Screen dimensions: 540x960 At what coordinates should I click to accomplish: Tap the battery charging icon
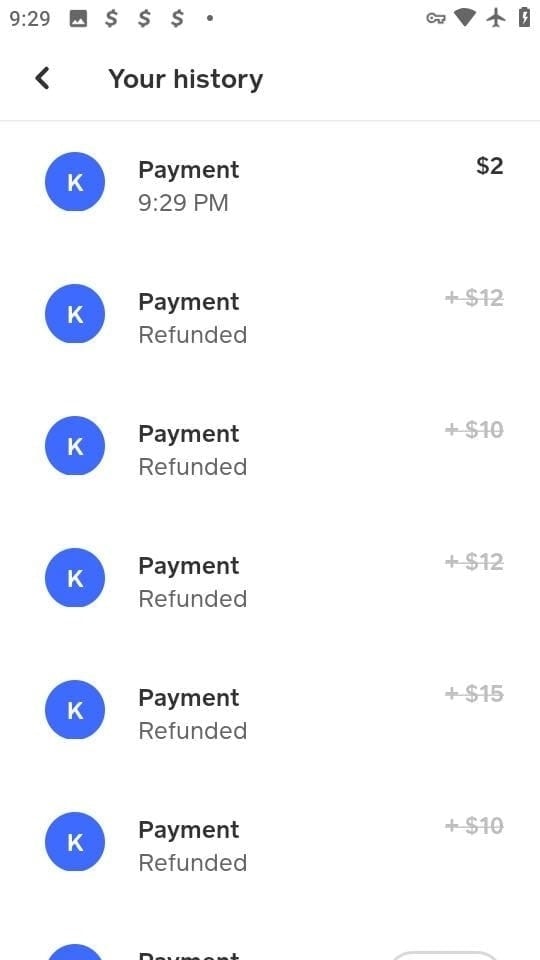524,18
